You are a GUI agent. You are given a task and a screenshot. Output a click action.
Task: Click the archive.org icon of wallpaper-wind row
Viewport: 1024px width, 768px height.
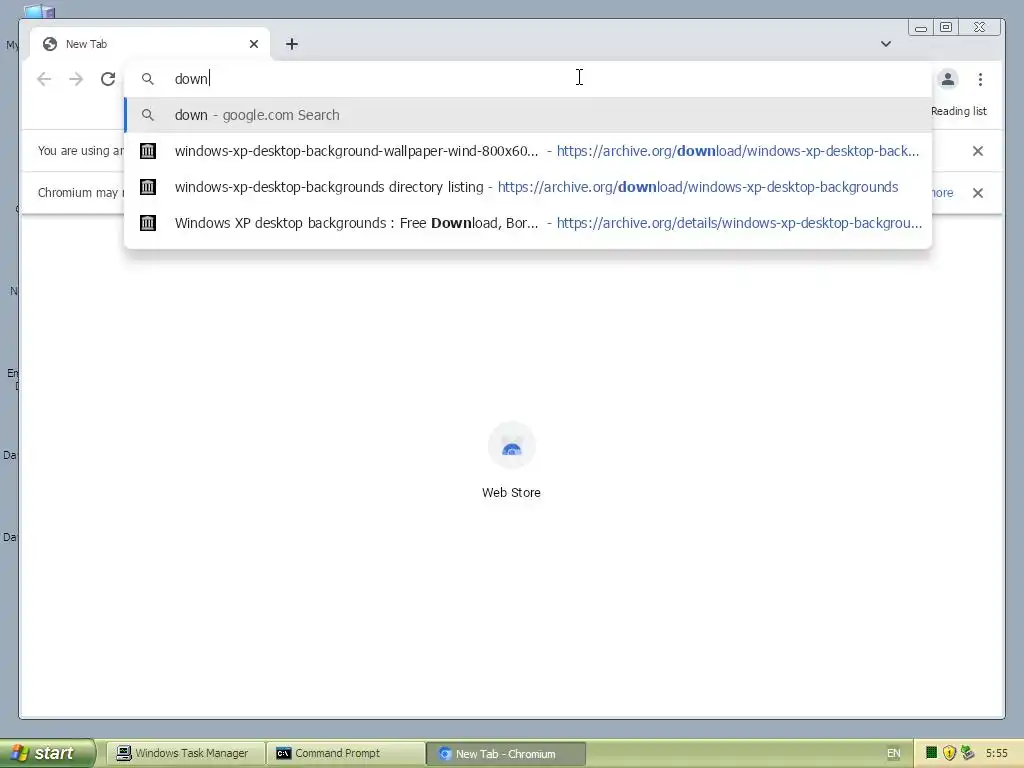tap(148, 151)
